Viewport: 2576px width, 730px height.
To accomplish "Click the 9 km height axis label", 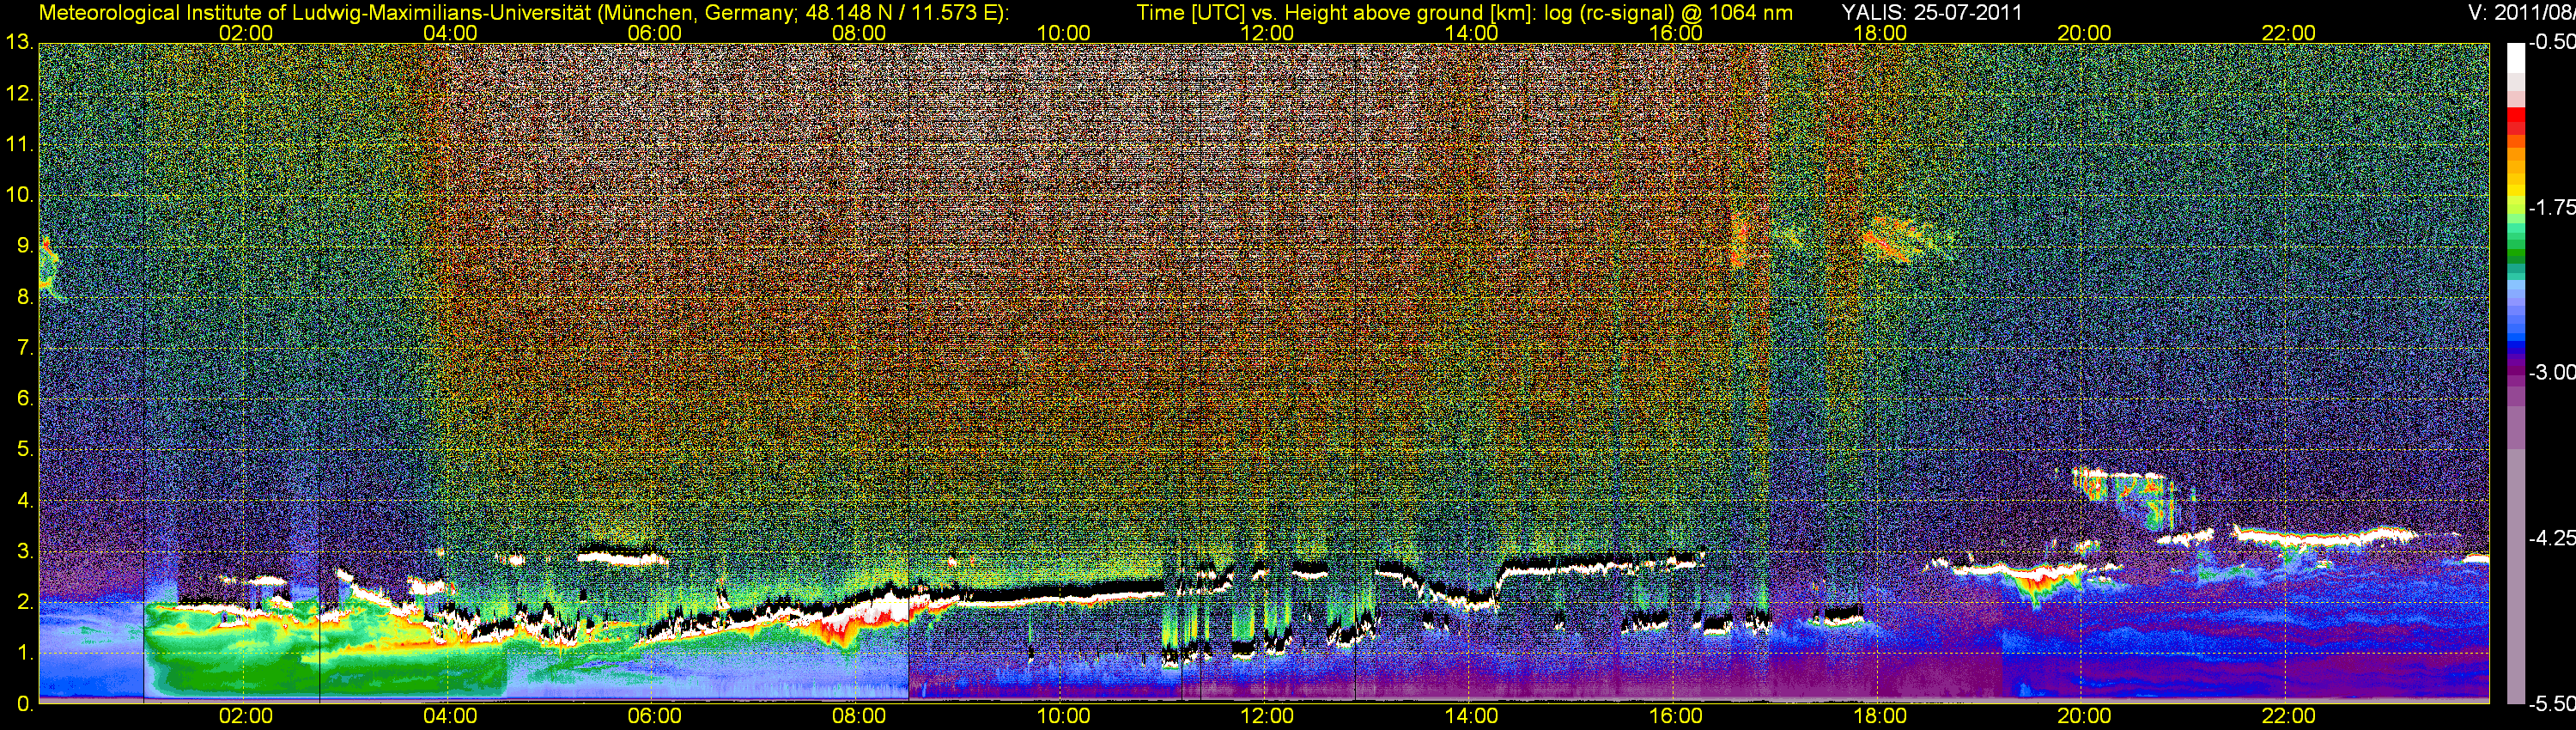I will [24, 246].
